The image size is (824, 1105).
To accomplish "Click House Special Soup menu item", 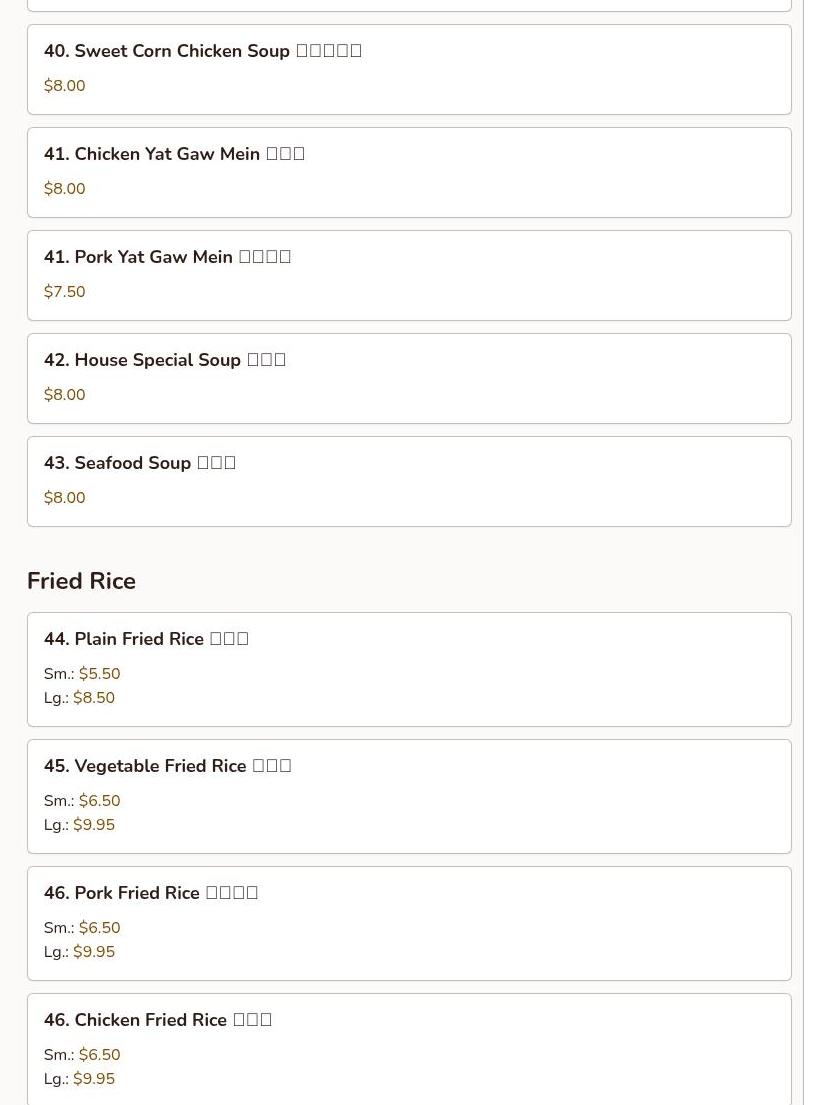I will [408, 378].
